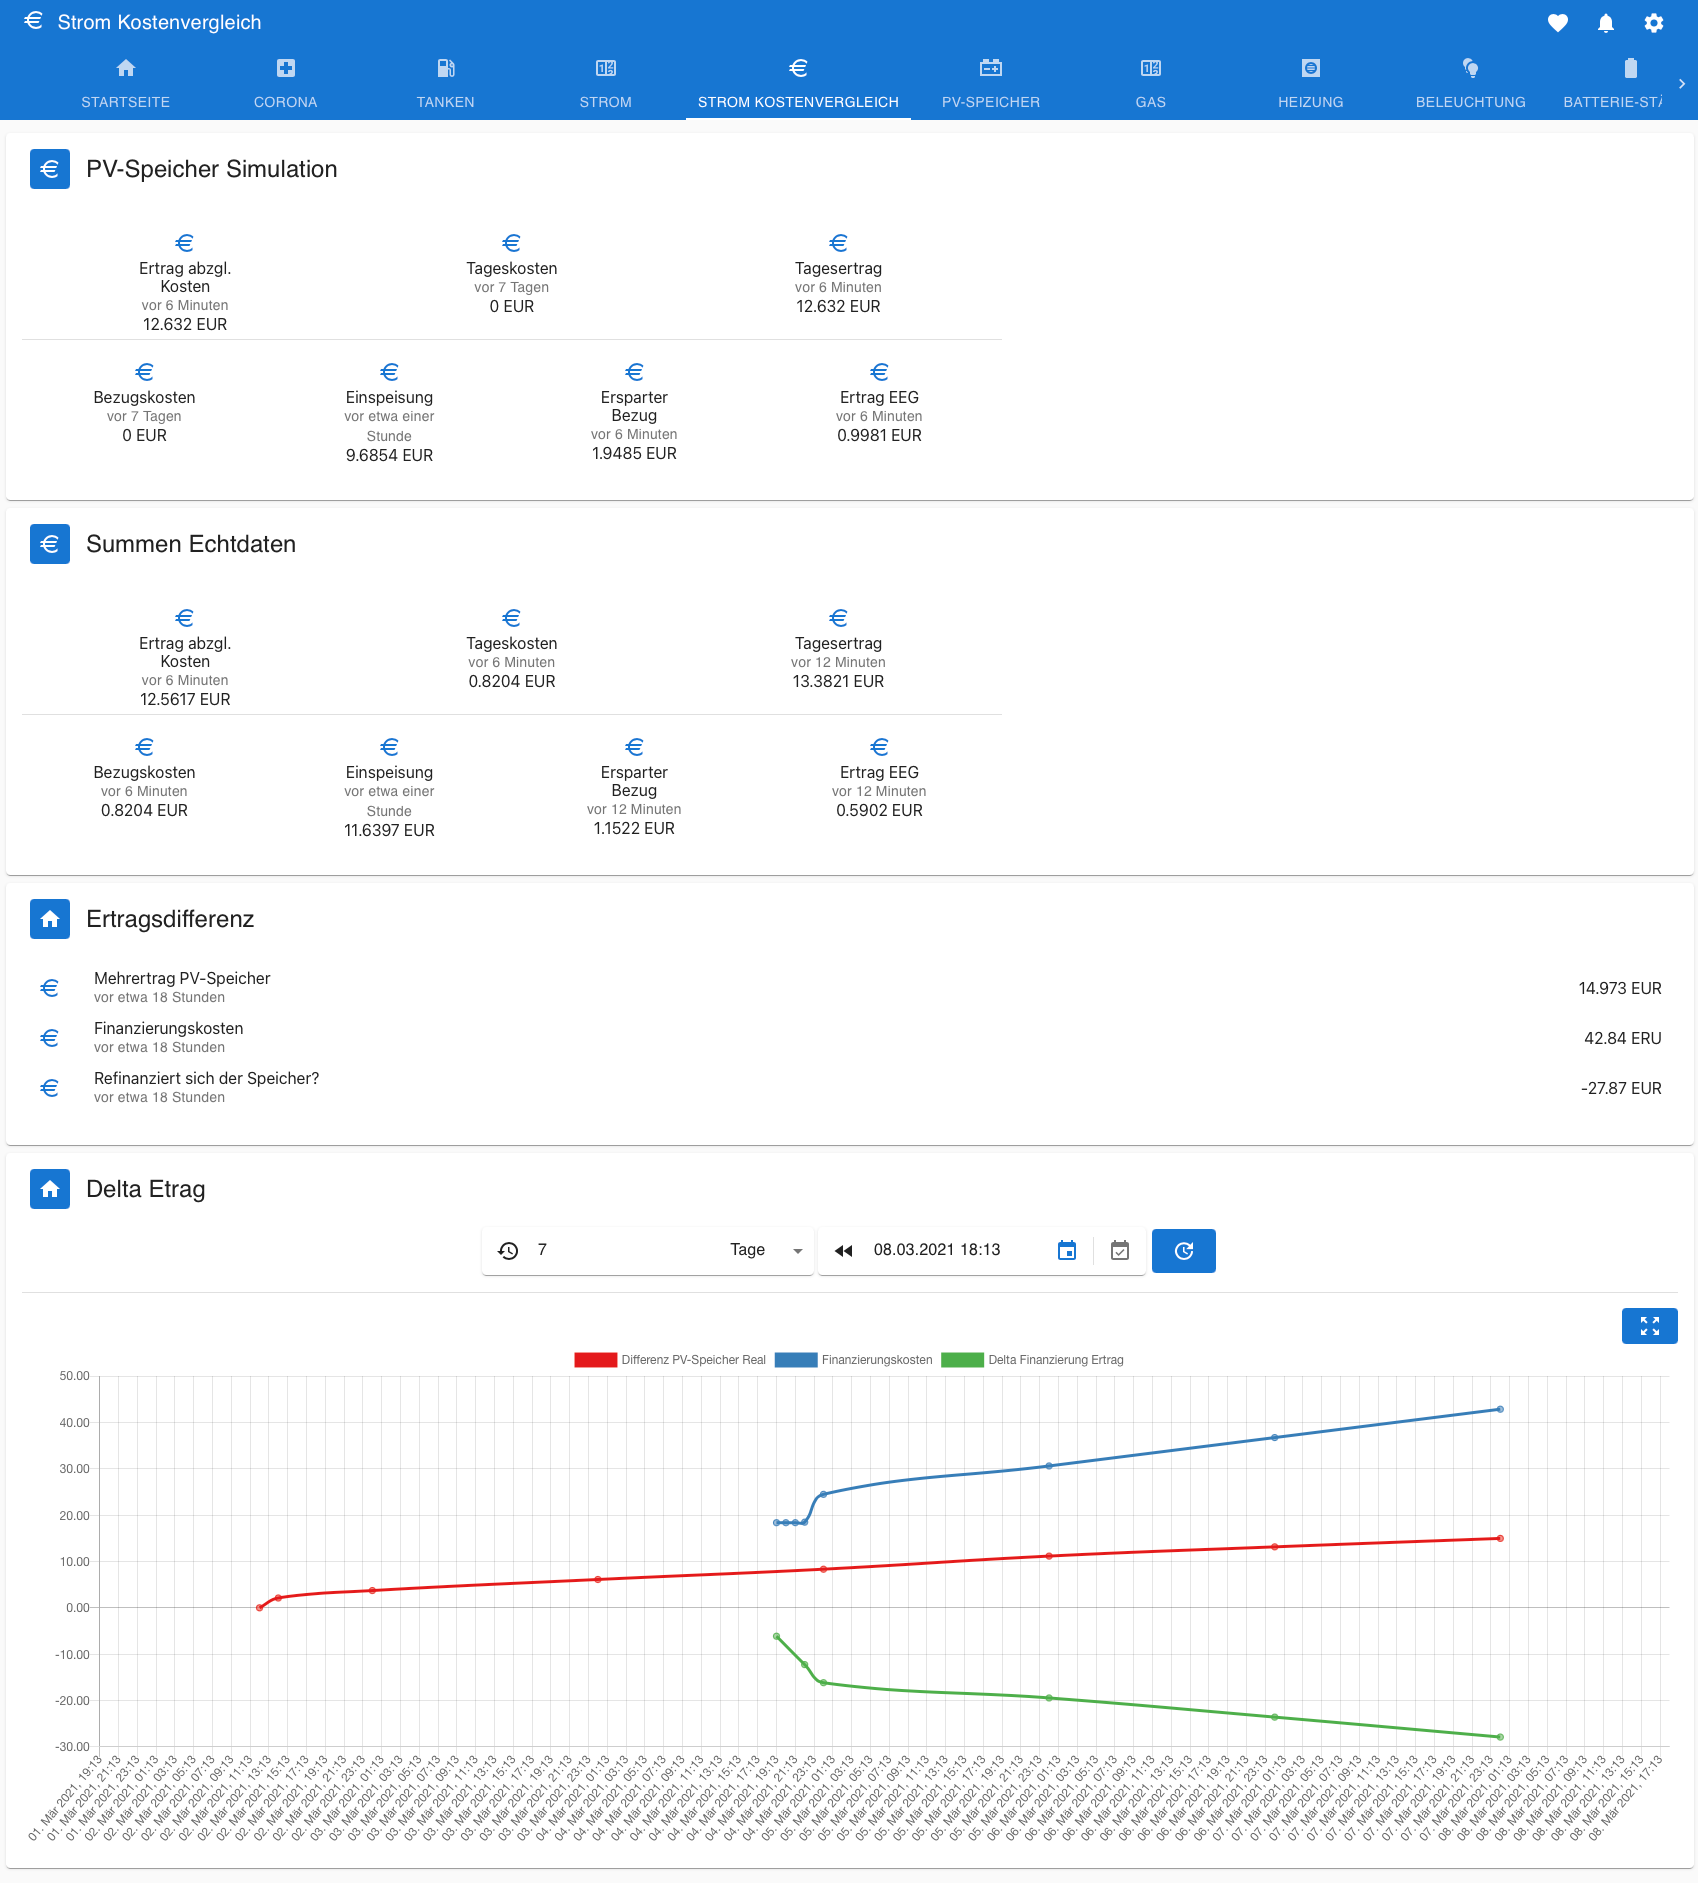
Task: Click the calendar checkmark icon
Action: pos(1120,1250)
